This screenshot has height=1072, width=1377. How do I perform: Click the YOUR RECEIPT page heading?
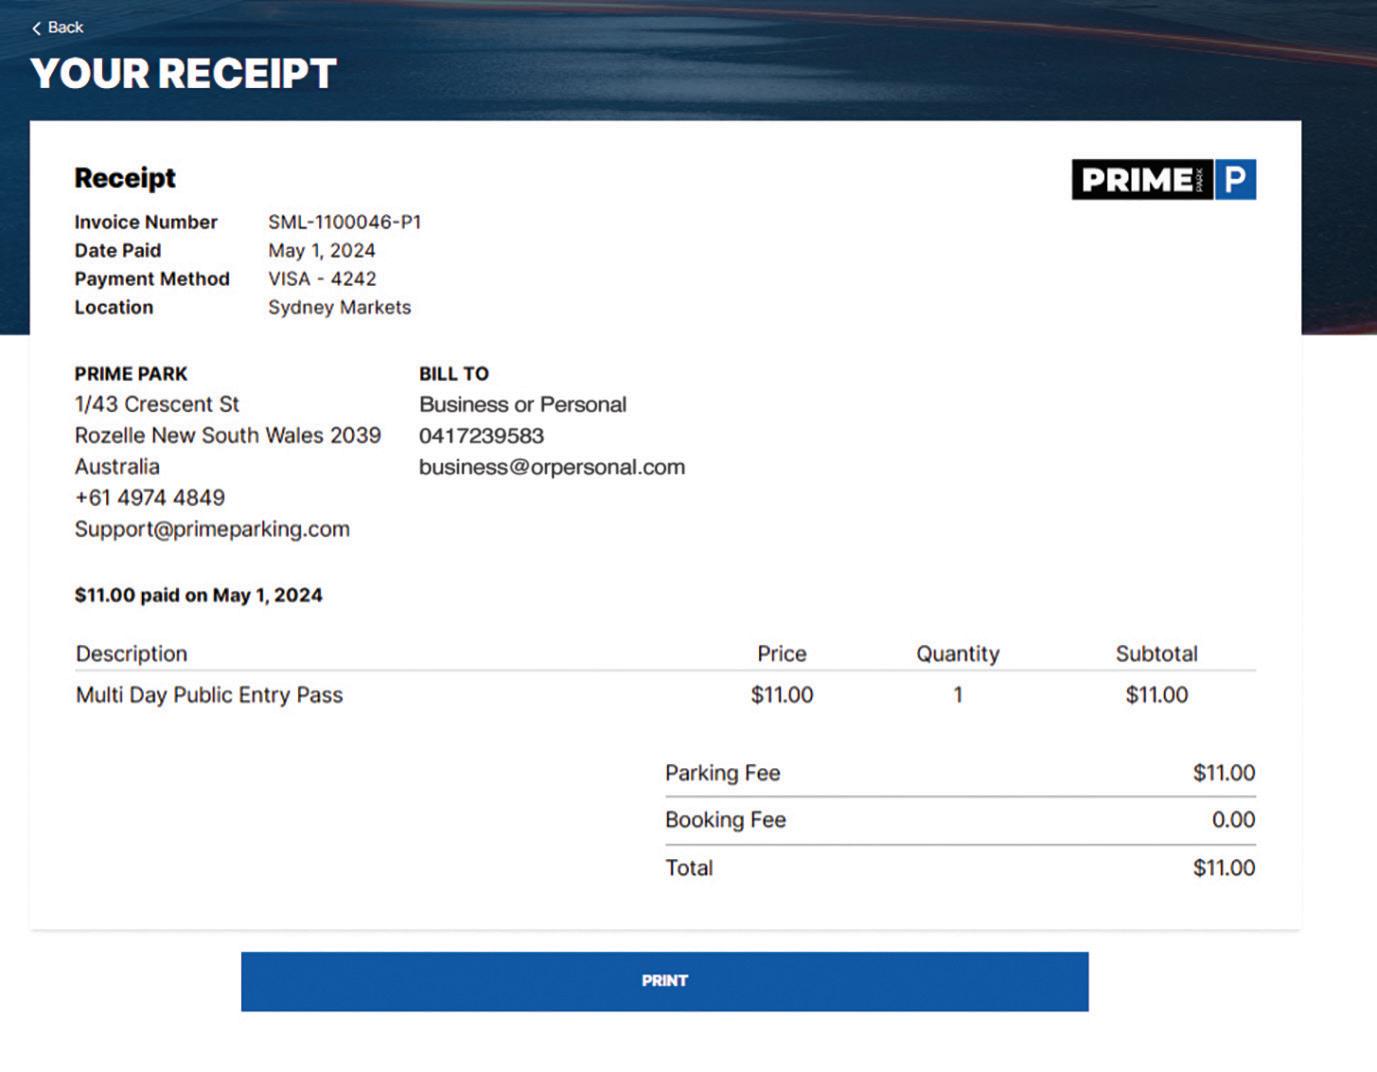coord(183,74)
